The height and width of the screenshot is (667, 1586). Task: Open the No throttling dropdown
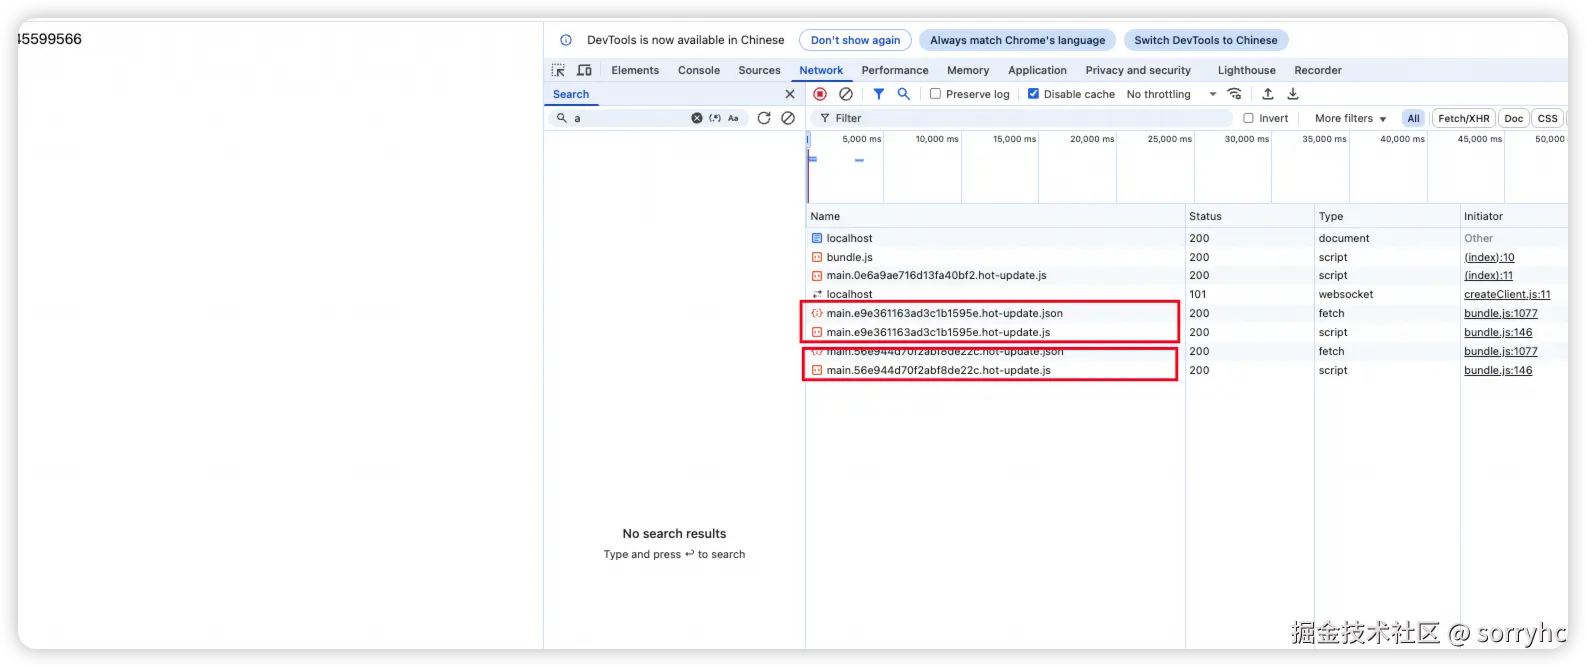[x=1171, y=94]
